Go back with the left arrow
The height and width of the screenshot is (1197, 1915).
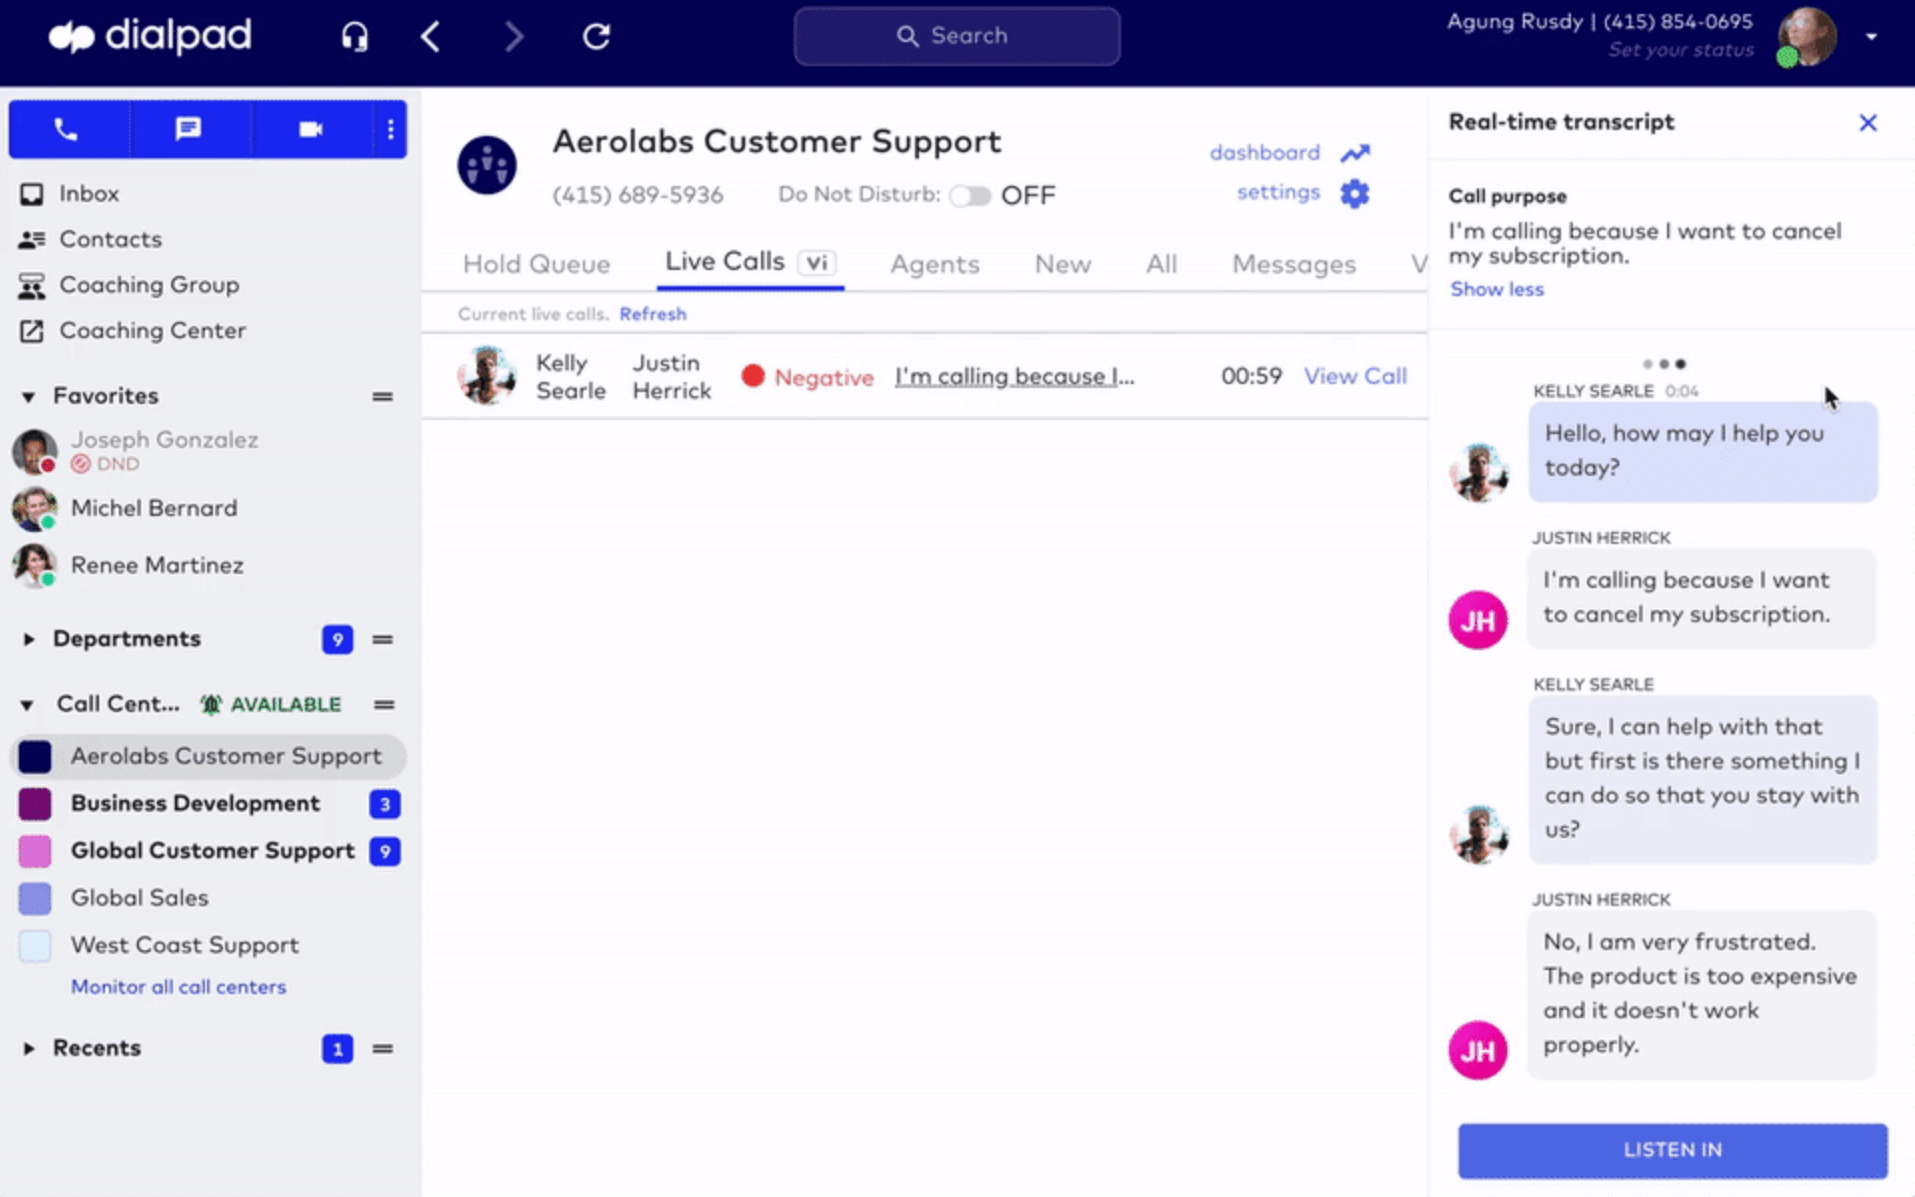[431, 36]
